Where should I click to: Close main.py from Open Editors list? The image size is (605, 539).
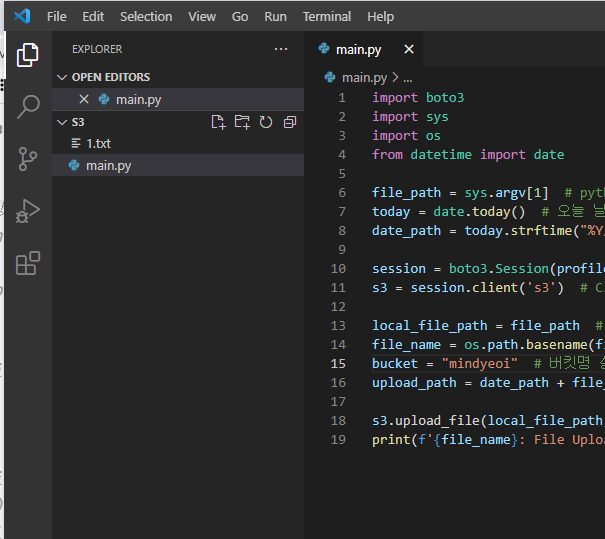tap(84, 99)
